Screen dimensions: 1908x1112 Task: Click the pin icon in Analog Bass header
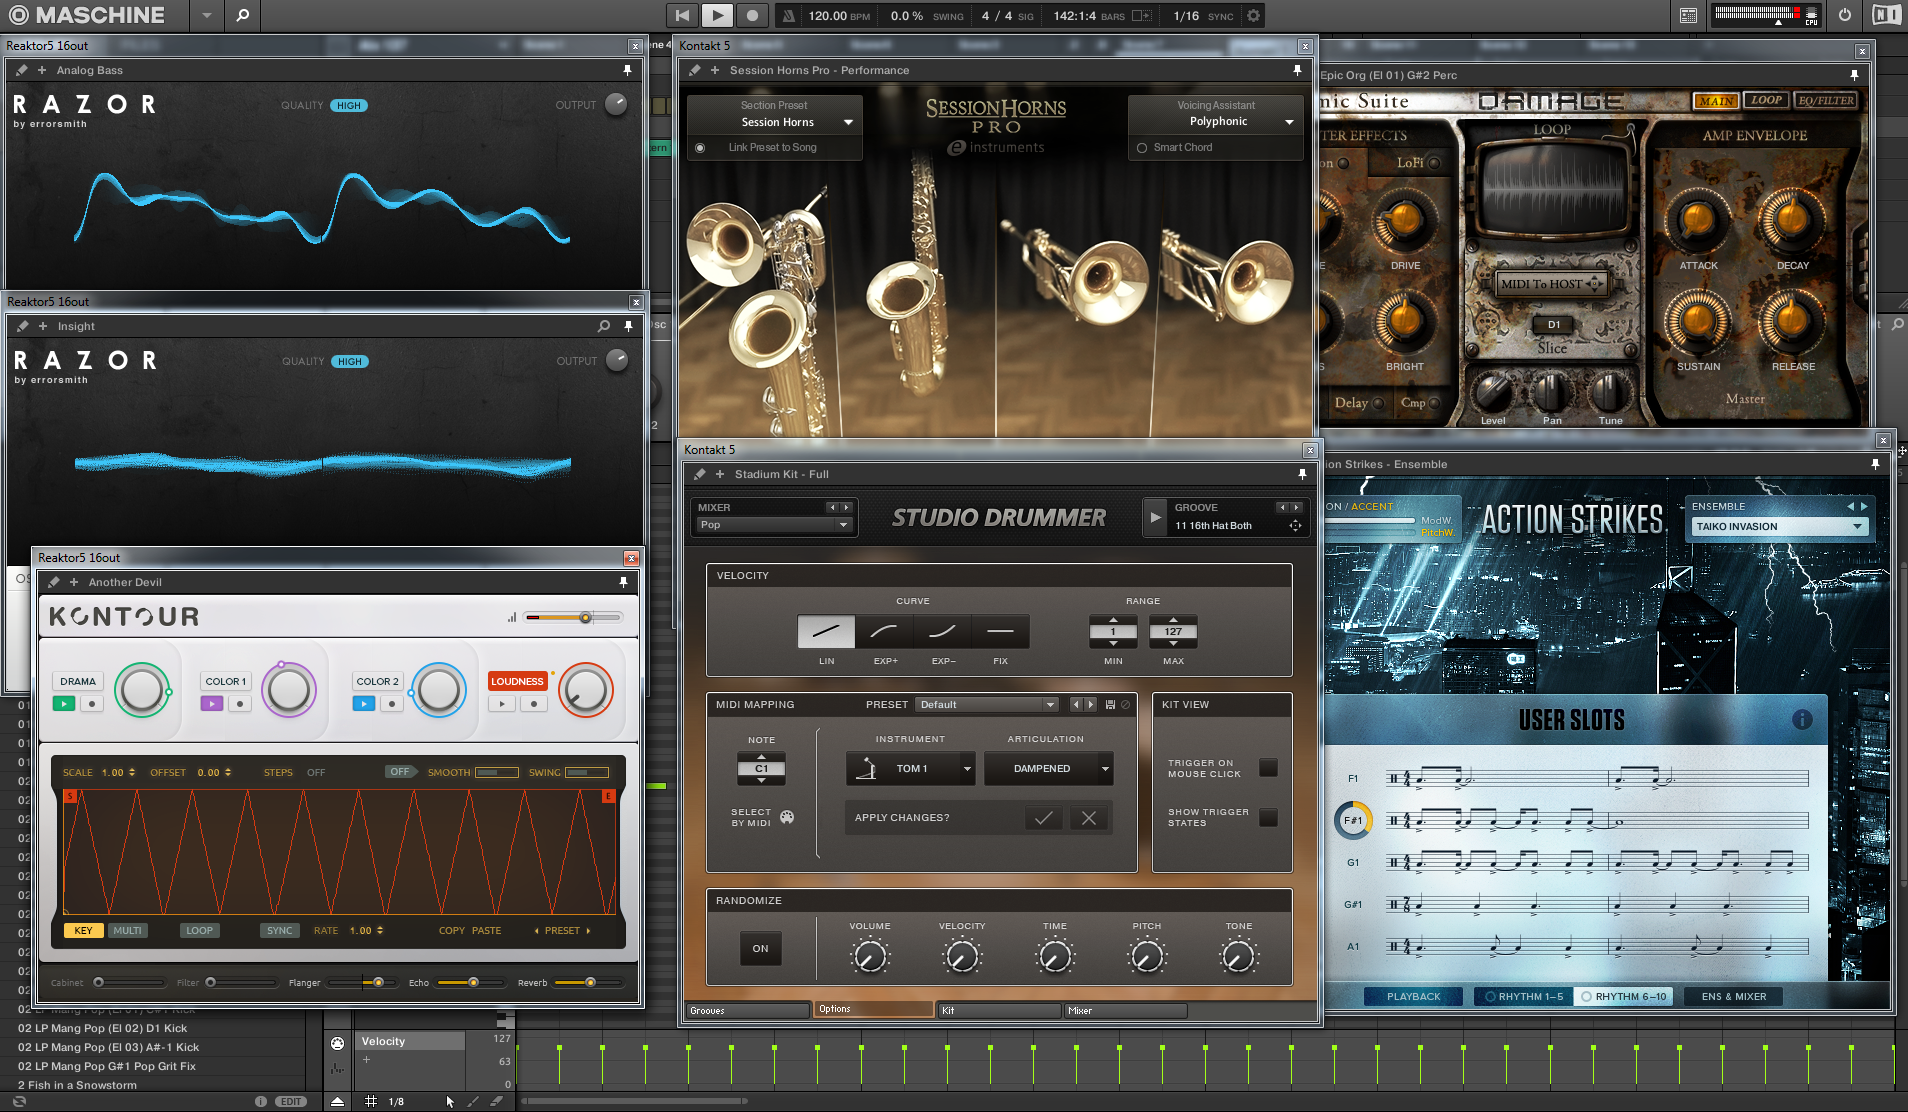click(x=627, y=70)
